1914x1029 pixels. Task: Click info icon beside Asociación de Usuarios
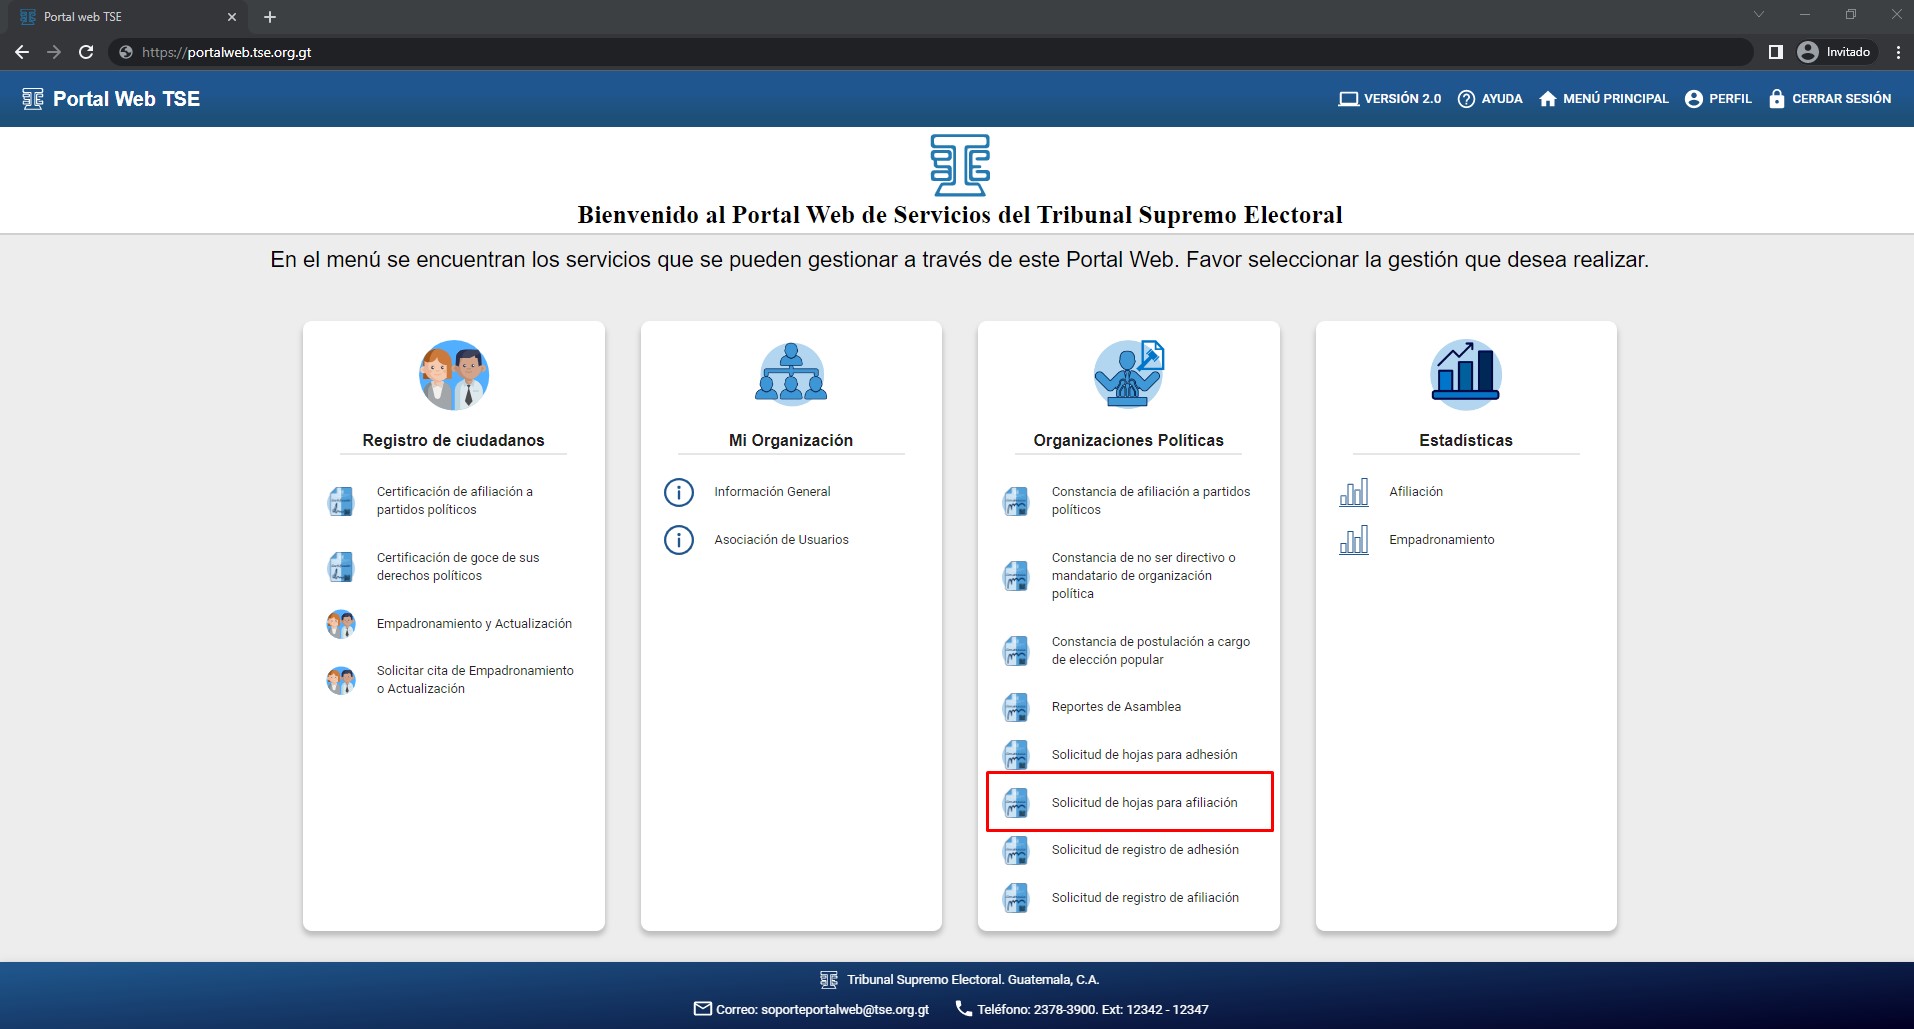pos(679,540)
